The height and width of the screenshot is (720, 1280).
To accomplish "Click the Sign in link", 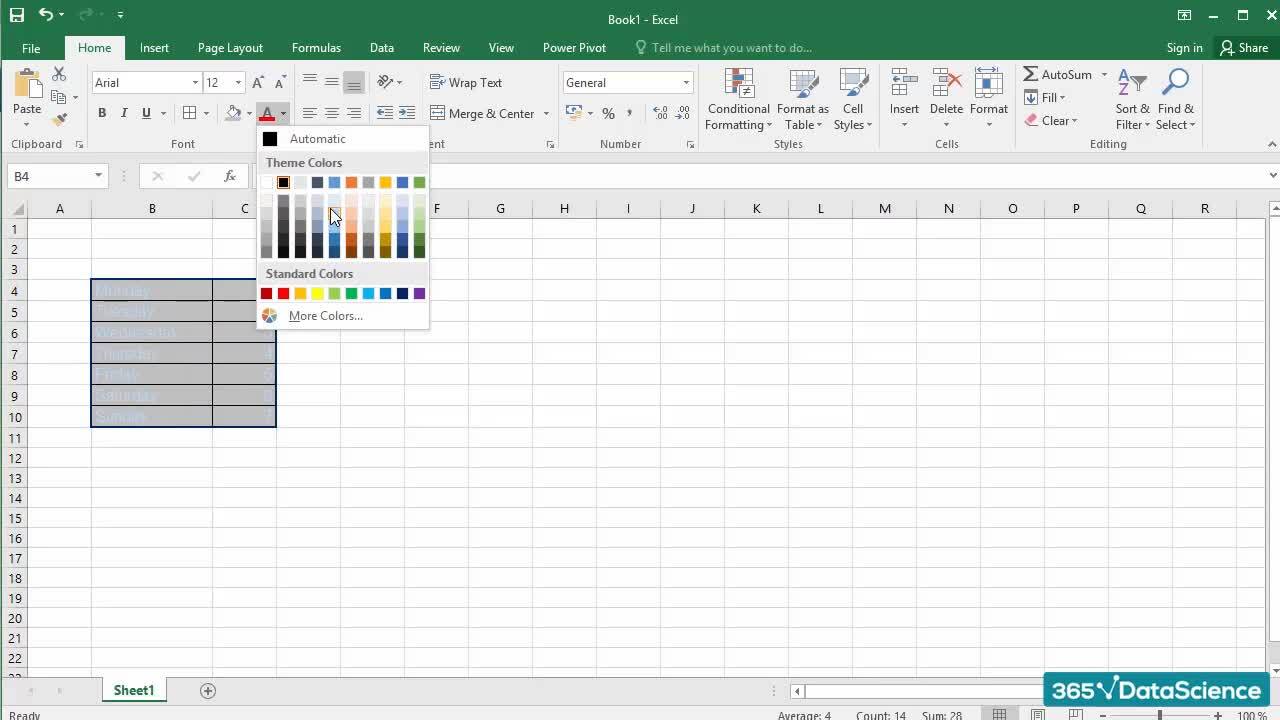I will tap(1184, 47).
